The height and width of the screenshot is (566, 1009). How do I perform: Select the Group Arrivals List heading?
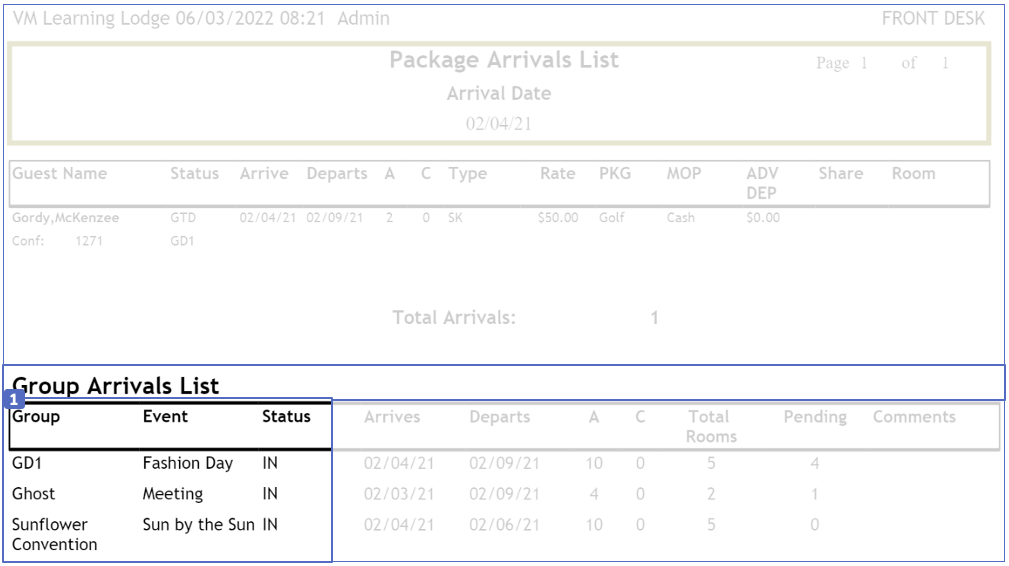(x=115, y=385)
